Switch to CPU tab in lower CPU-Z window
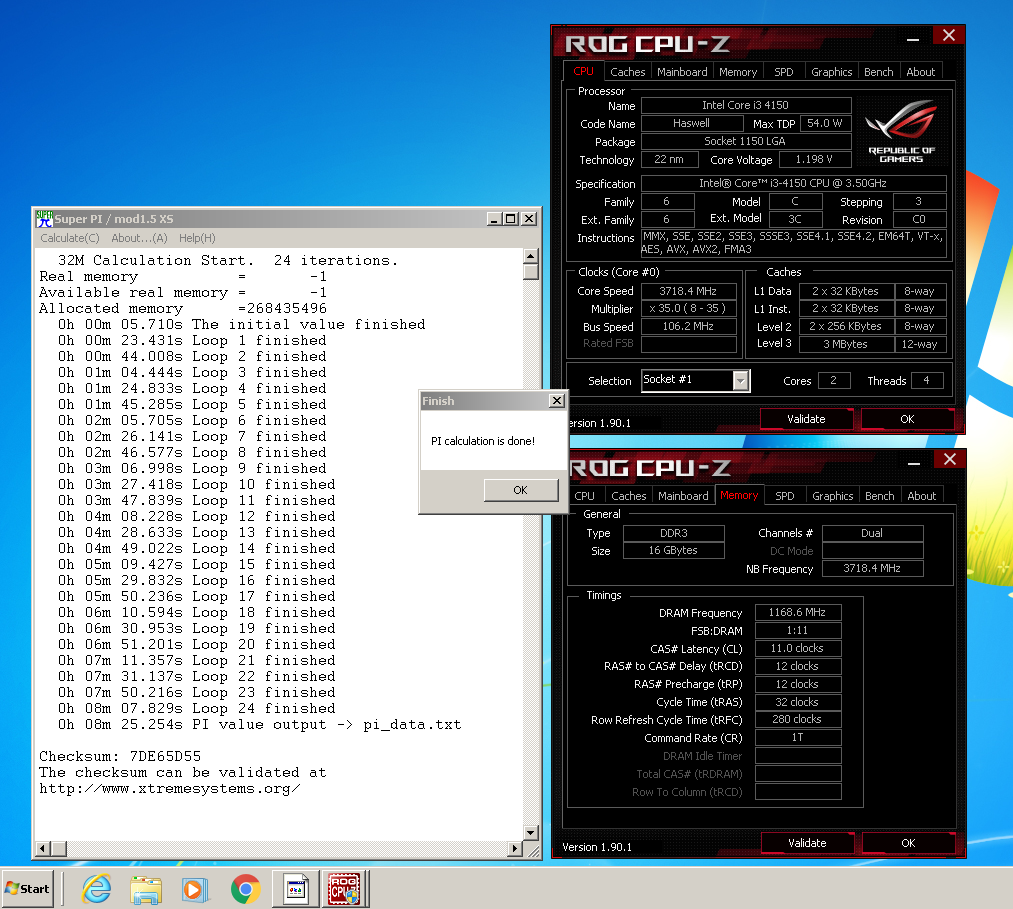 (585, 496)
